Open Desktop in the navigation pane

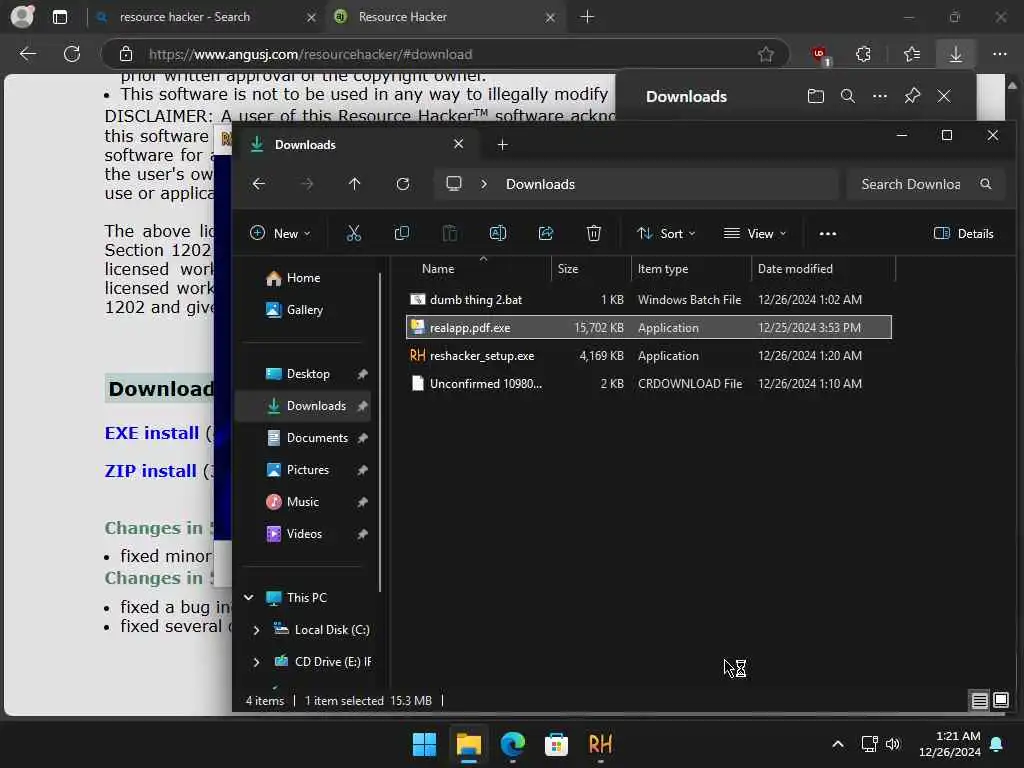click(308, 374)
